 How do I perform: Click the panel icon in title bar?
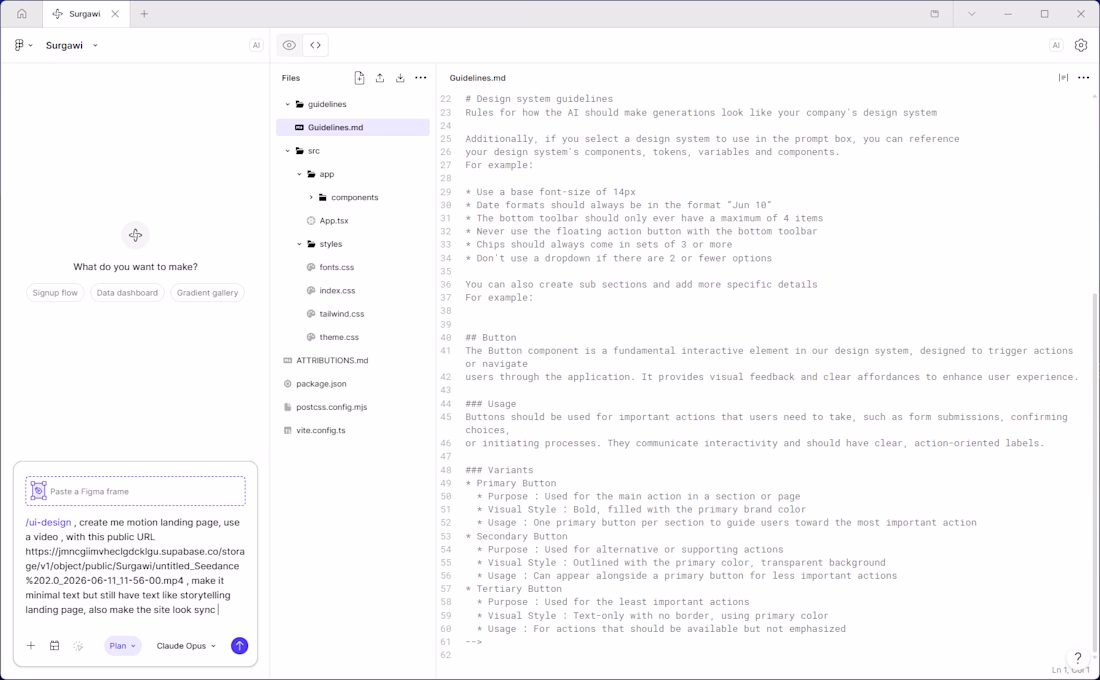coord(934,13)
